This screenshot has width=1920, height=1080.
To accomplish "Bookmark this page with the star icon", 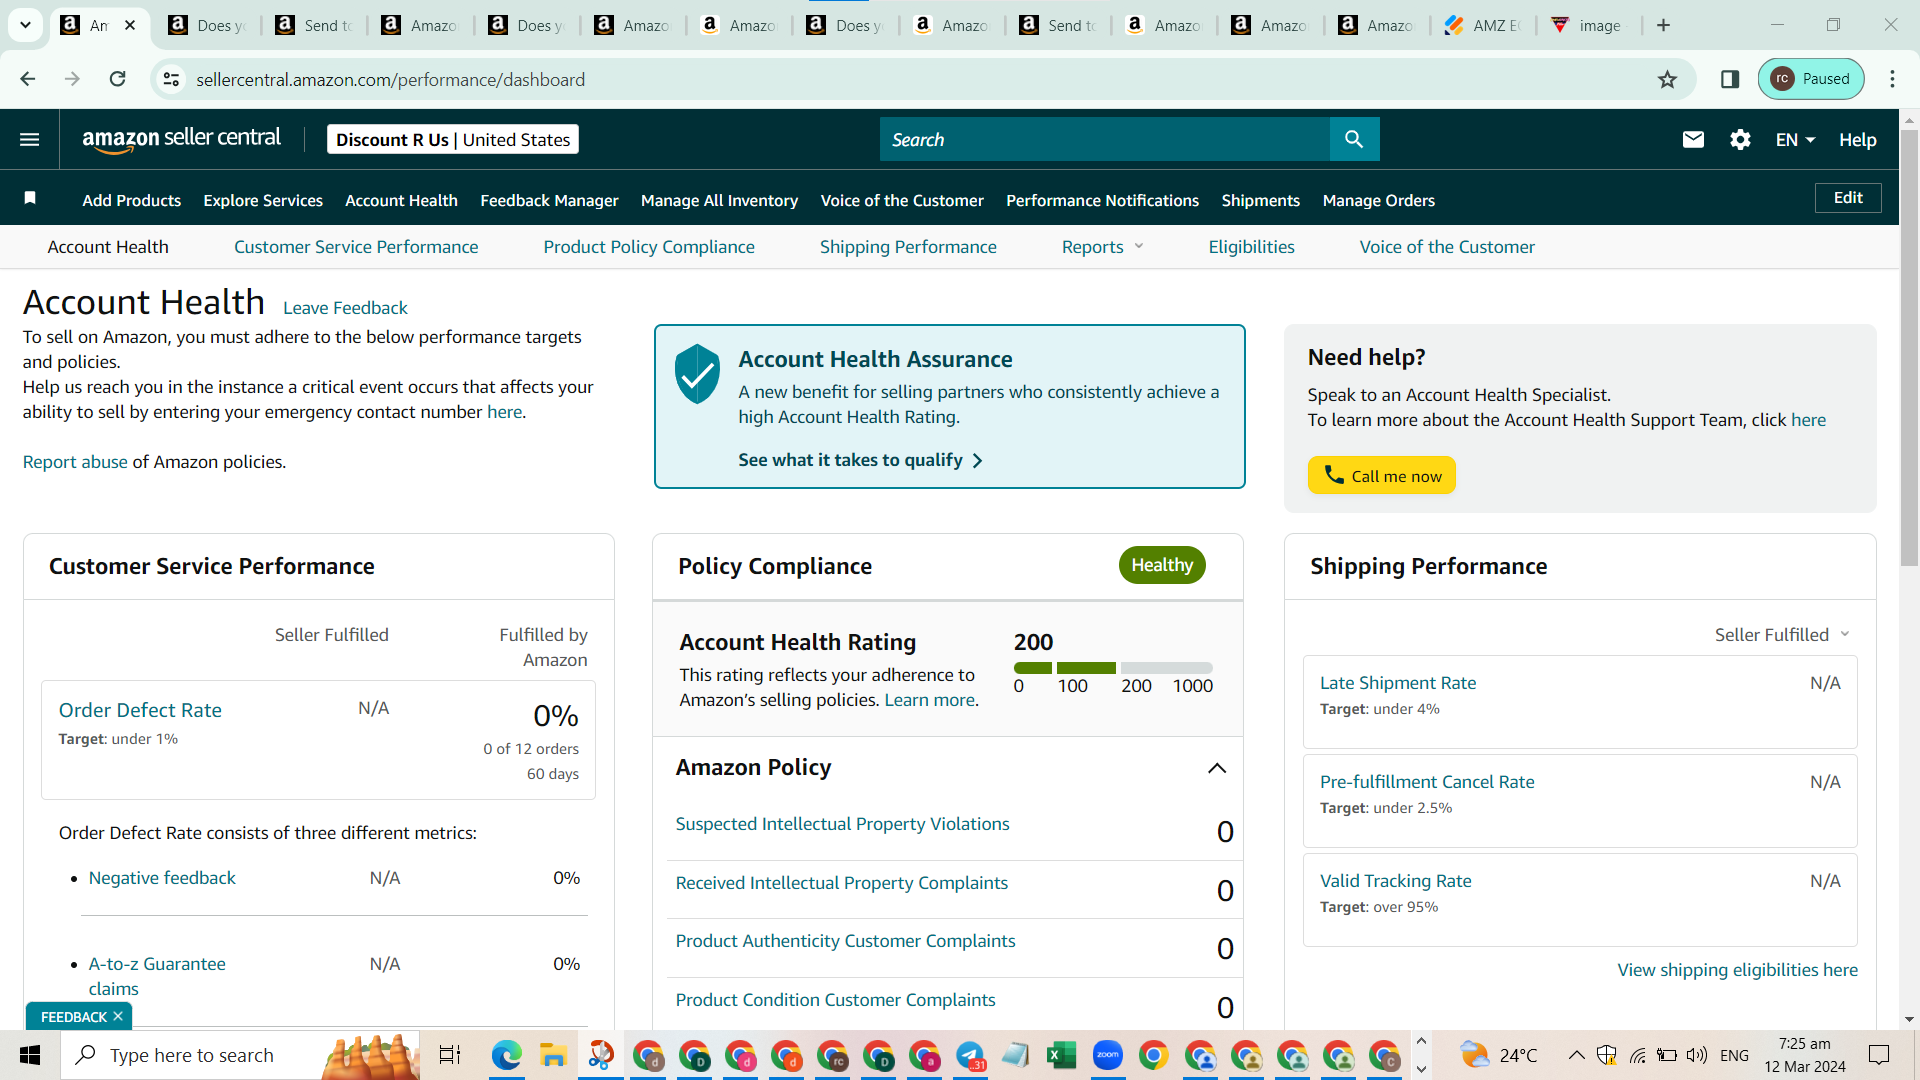I will 1667,79.
